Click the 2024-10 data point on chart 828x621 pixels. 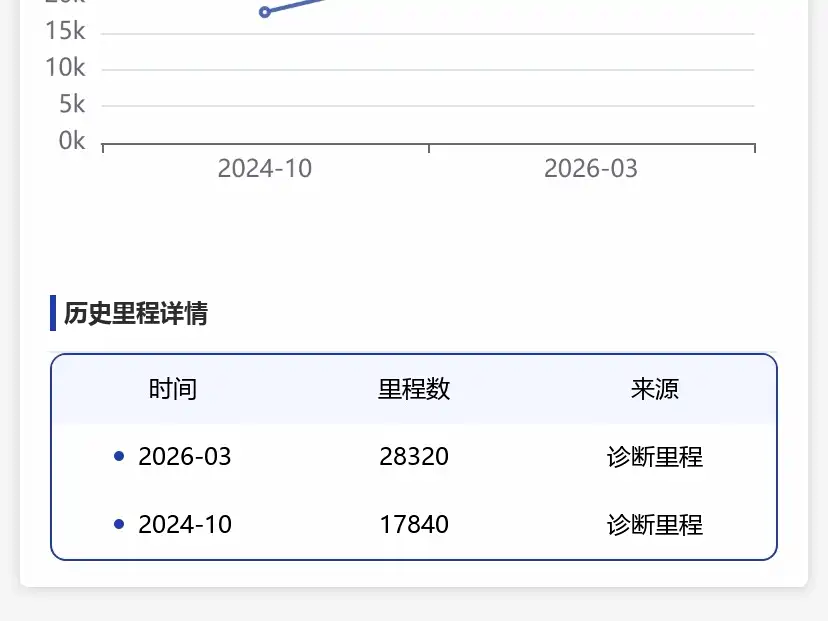click(265, 12)
